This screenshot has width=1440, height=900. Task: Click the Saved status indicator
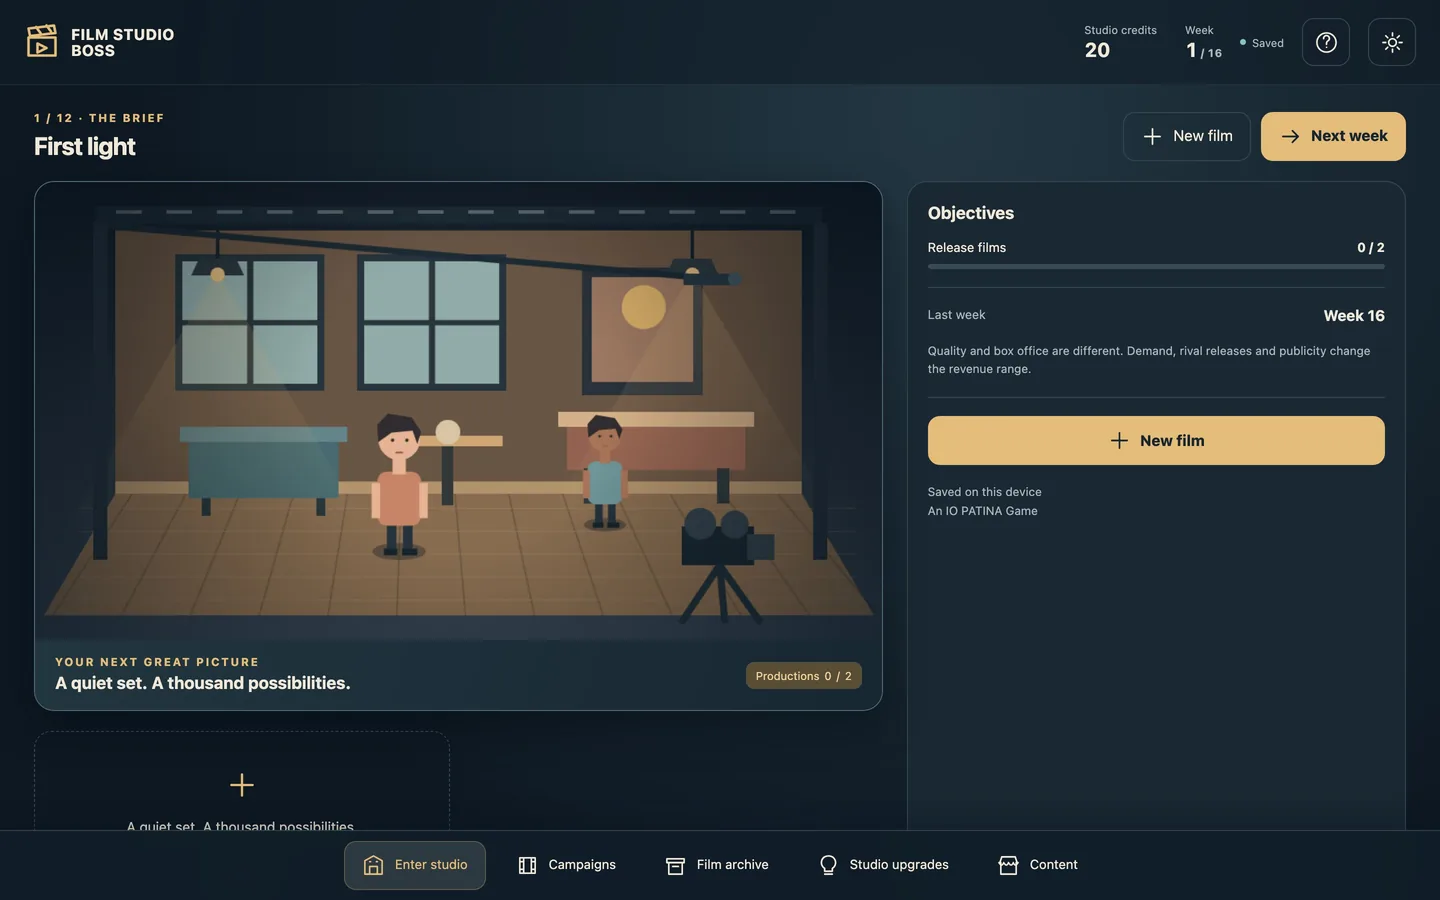[x=1261, y=43]
